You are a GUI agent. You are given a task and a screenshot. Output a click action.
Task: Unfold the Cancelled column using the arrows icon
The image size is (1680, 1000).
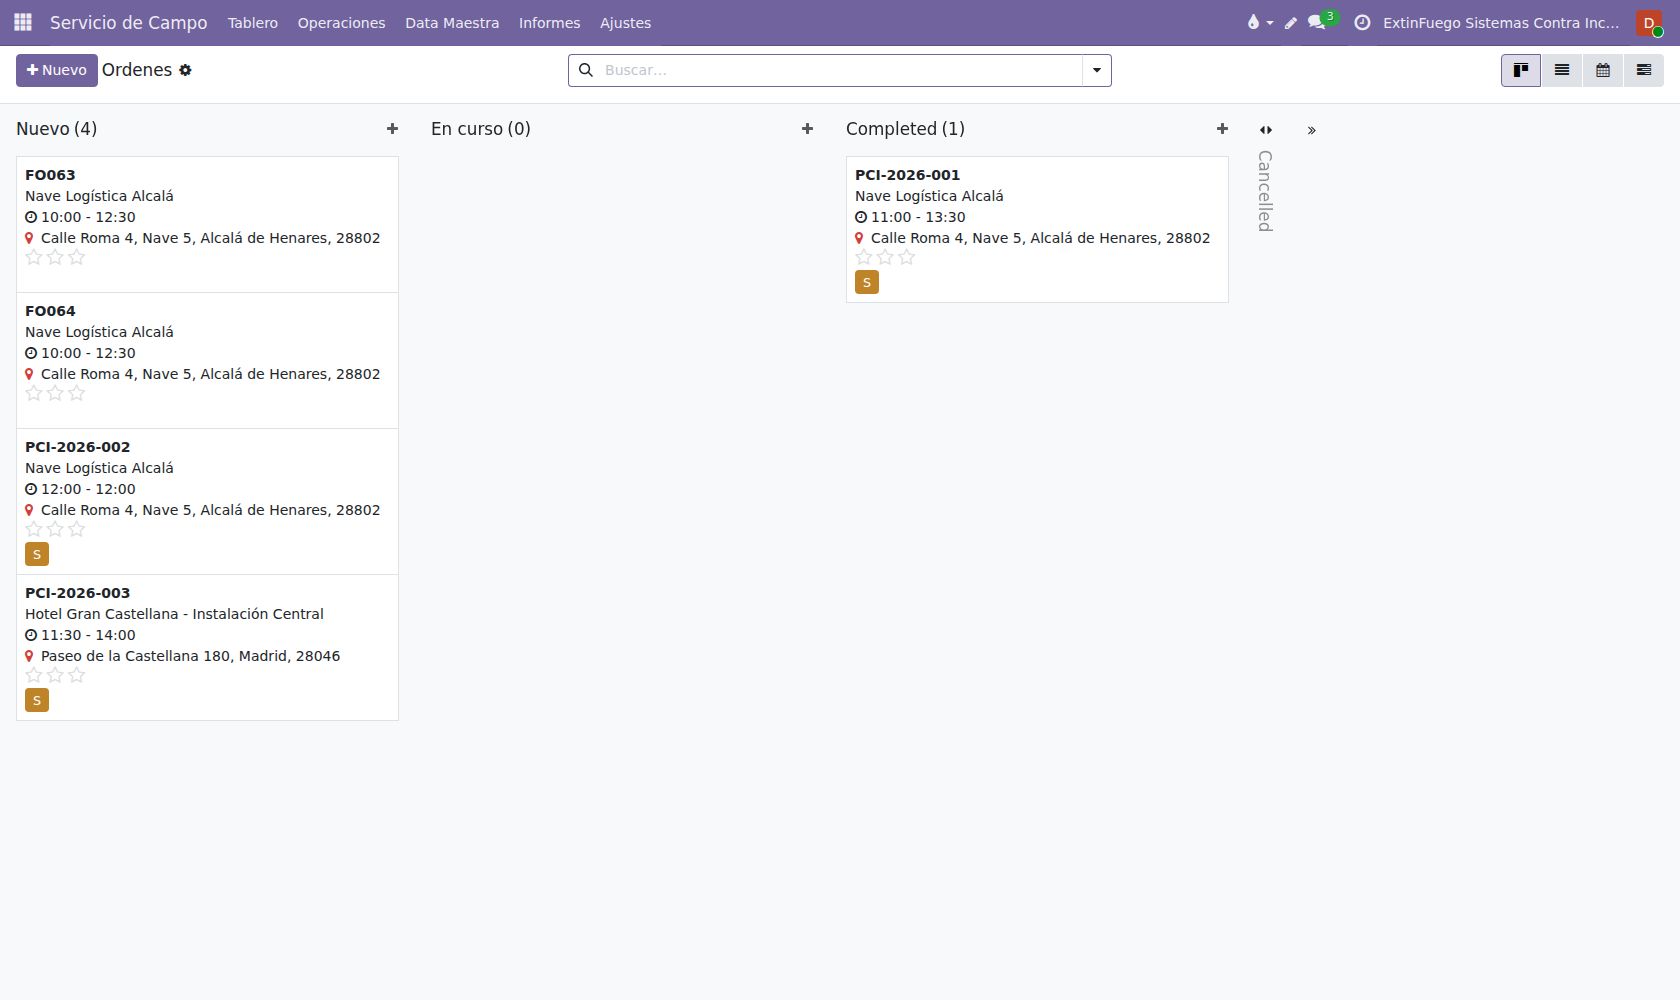click(x=1266, y=130)
